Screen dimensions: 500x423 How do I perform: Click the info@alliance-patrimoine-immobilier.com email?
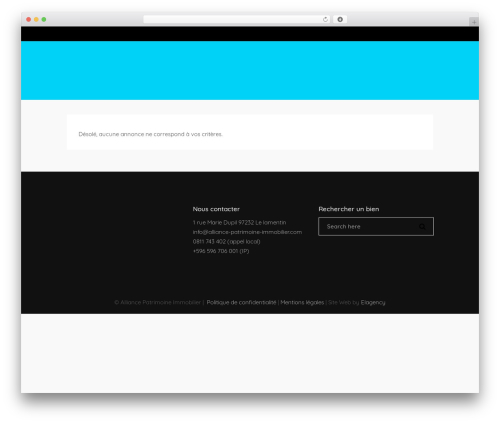(247, 232)
